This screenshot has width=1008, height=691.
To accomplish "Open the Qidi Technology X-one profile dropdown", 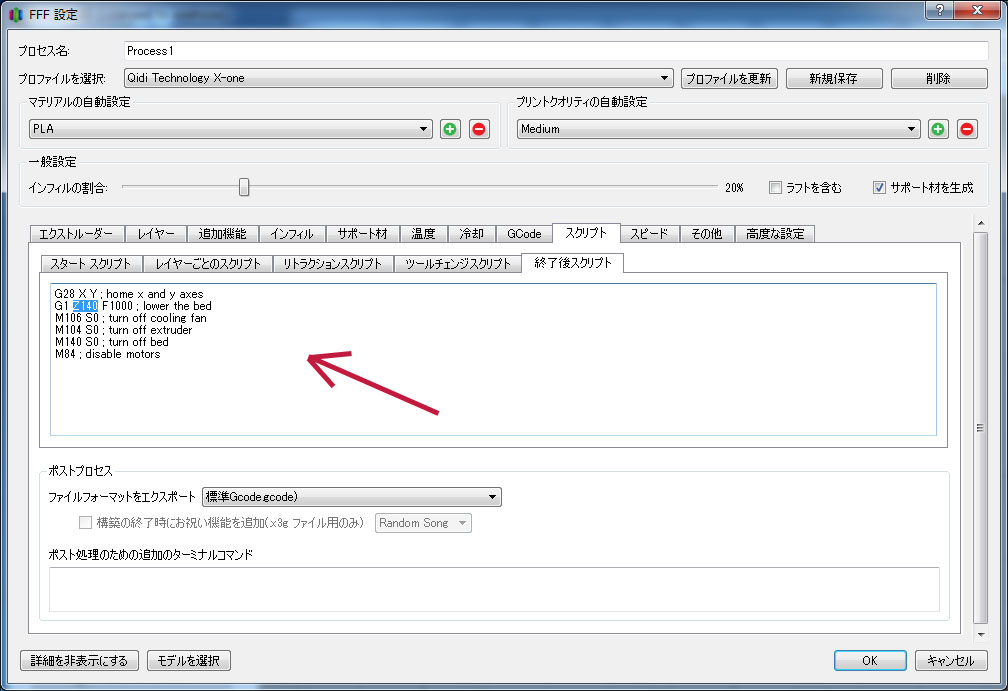I will point(397,78).
